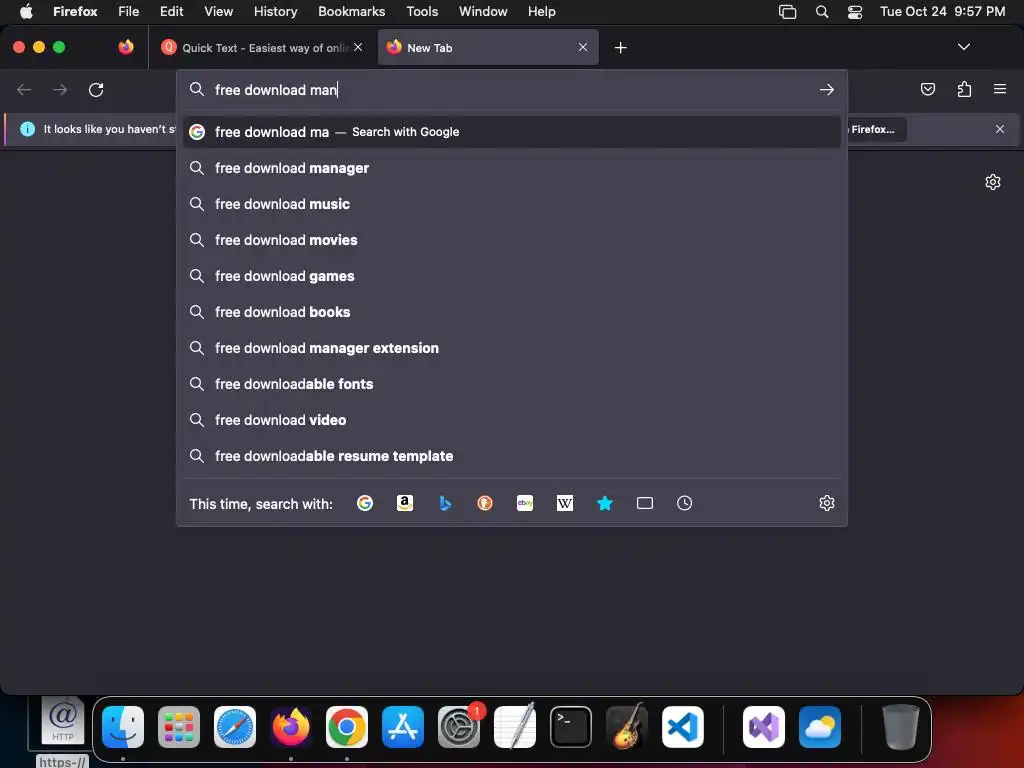This screenshot has height=768, width=1024.
Task: Open the Edit menu
Action: [x=171, y=11]
